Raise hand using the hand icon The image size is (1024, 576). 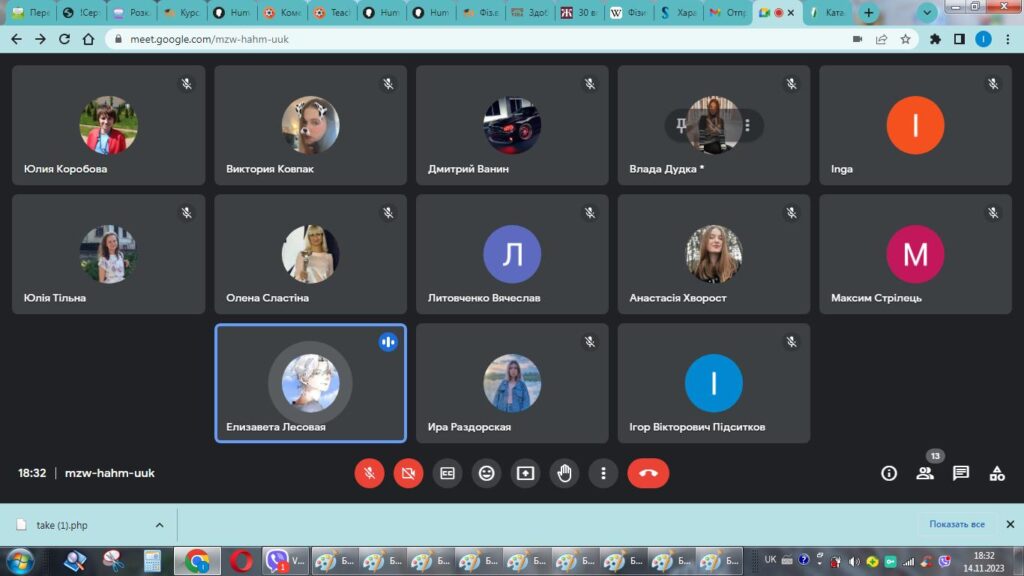point(564,473)
